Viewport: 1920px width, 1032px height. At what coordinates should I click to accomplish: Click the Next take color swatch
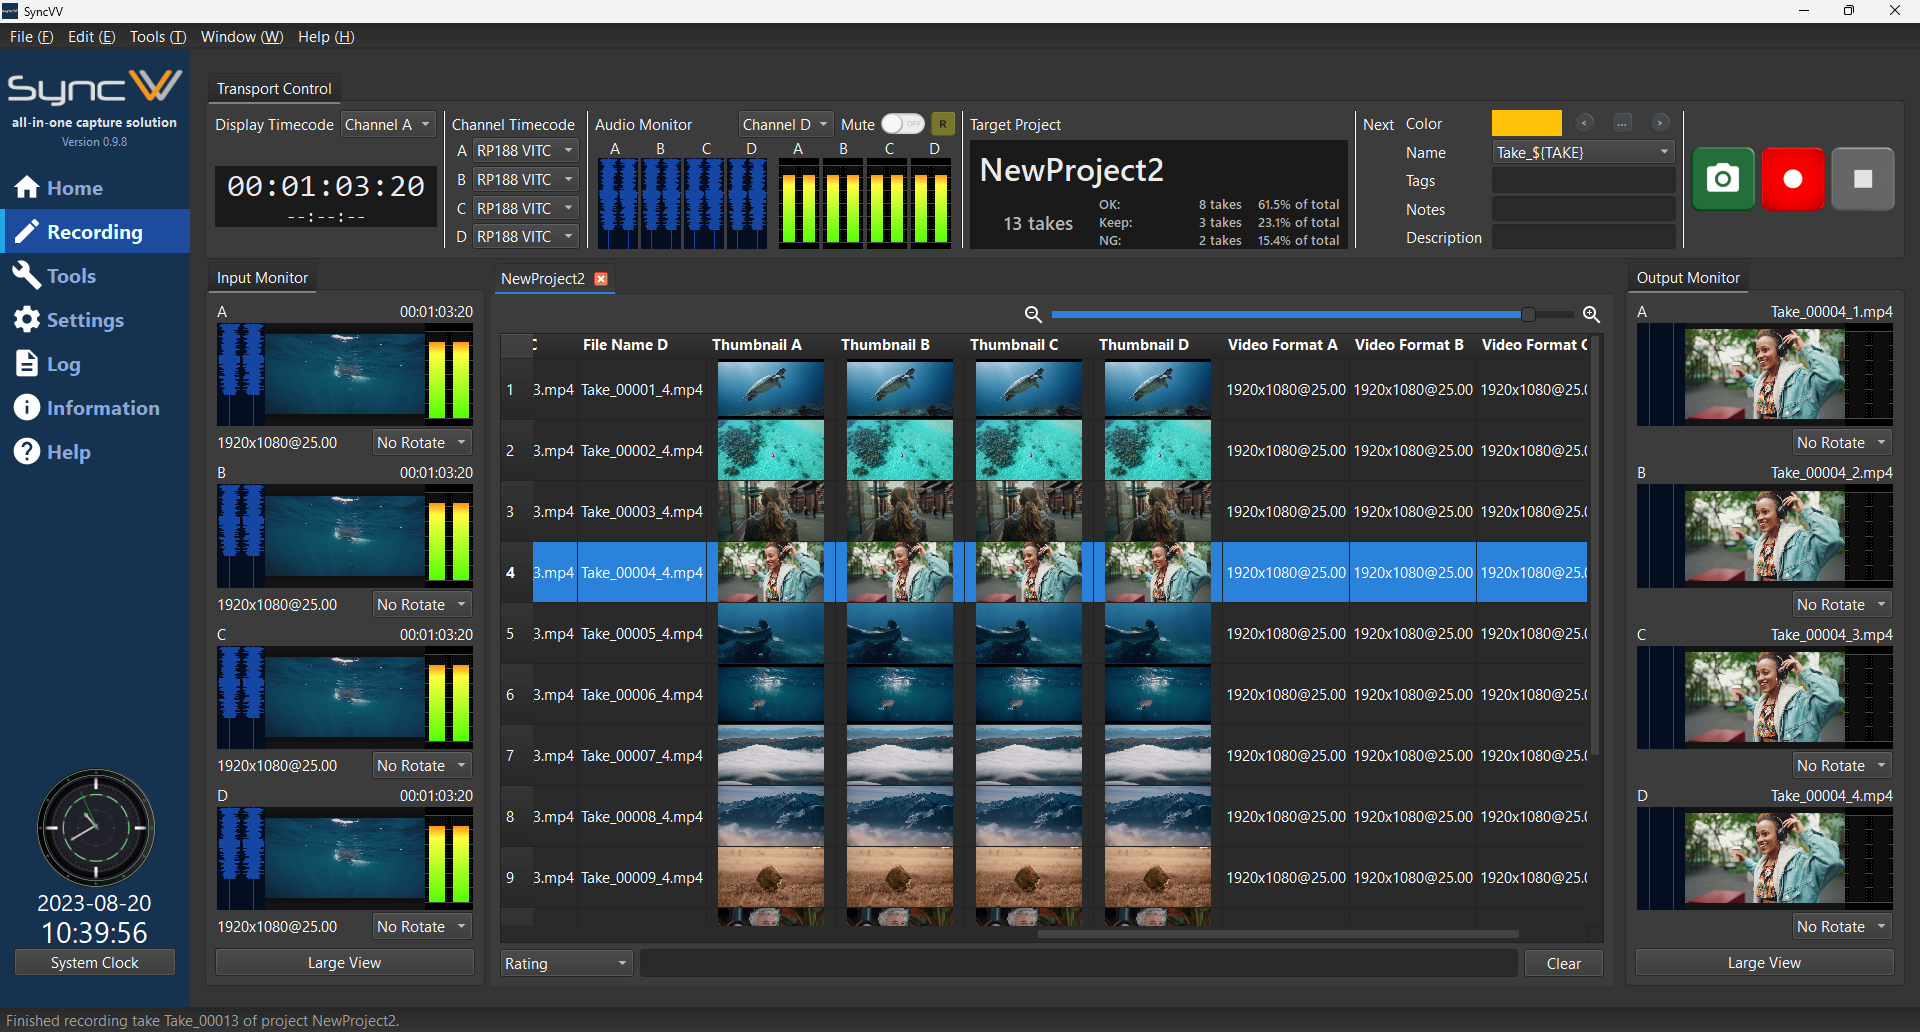(x=1525, y=122)
